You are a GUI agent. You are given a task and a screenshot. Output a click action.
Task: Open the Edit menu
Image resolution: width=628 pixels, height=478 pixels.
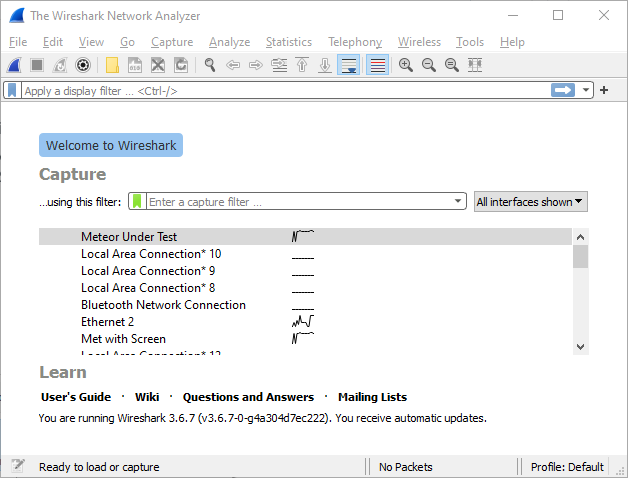pos(53,42)
